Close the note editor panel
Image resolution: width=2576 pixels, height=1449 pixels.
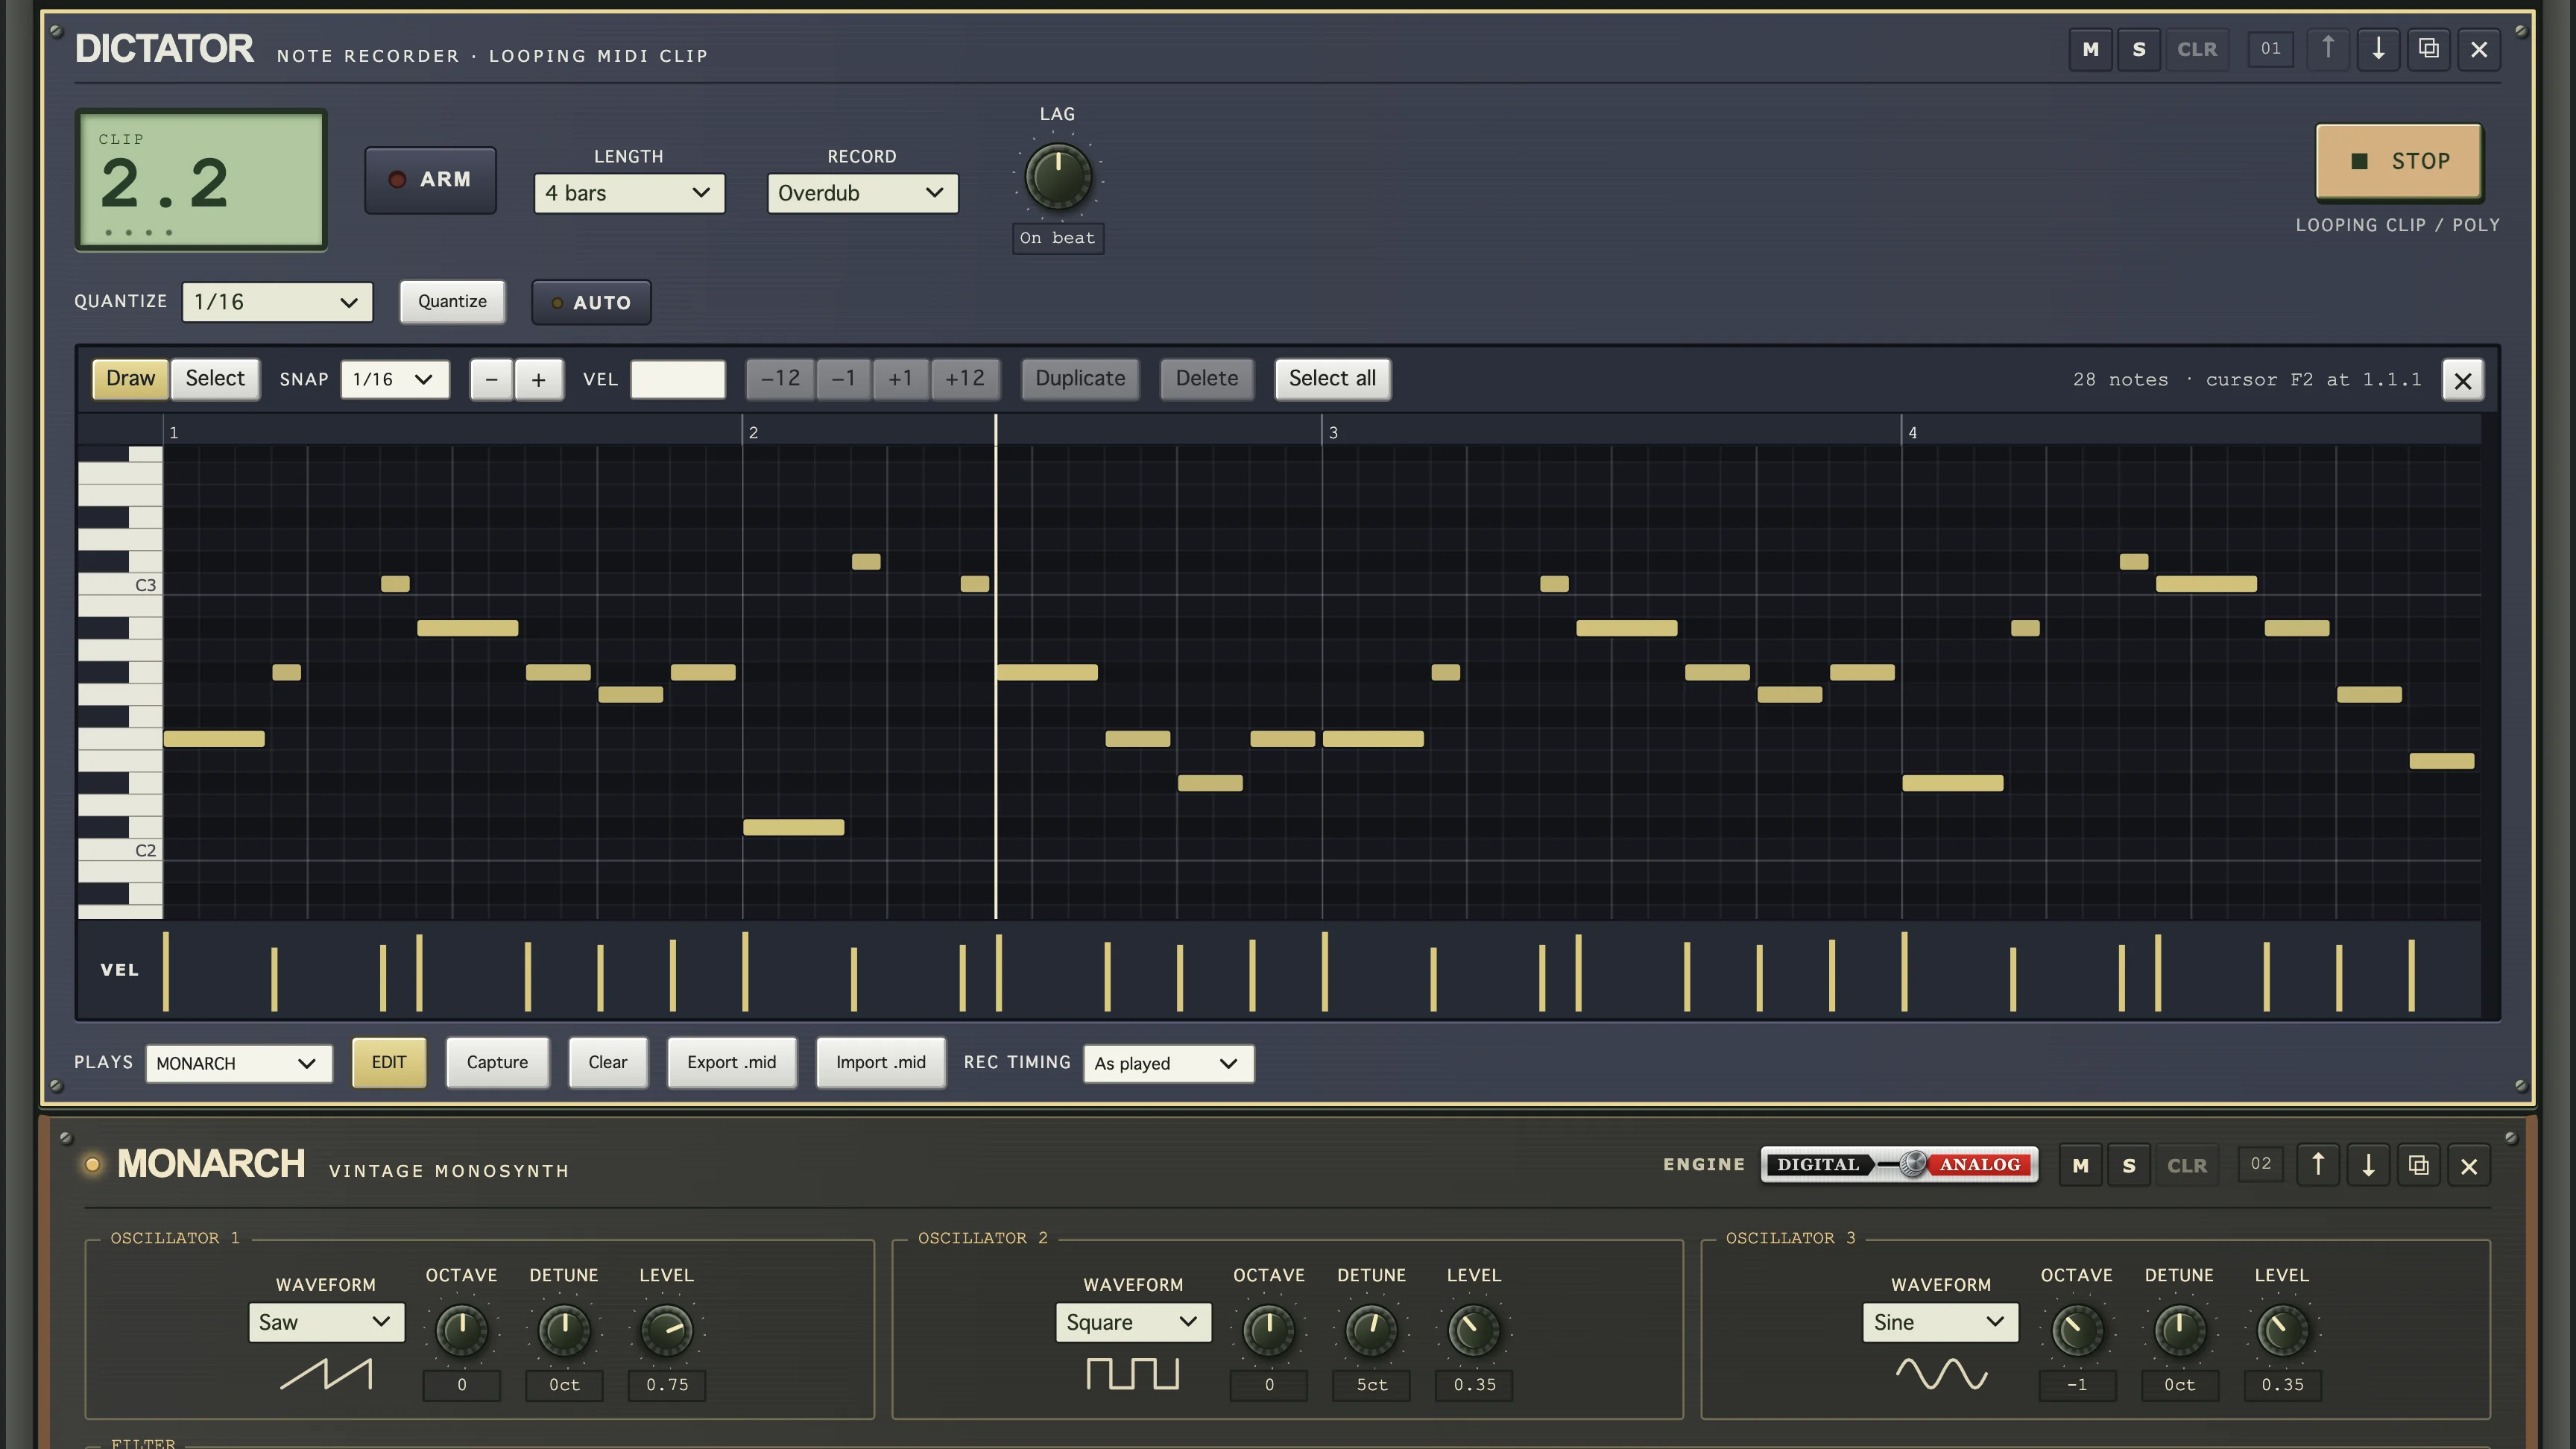[2462, 380]
